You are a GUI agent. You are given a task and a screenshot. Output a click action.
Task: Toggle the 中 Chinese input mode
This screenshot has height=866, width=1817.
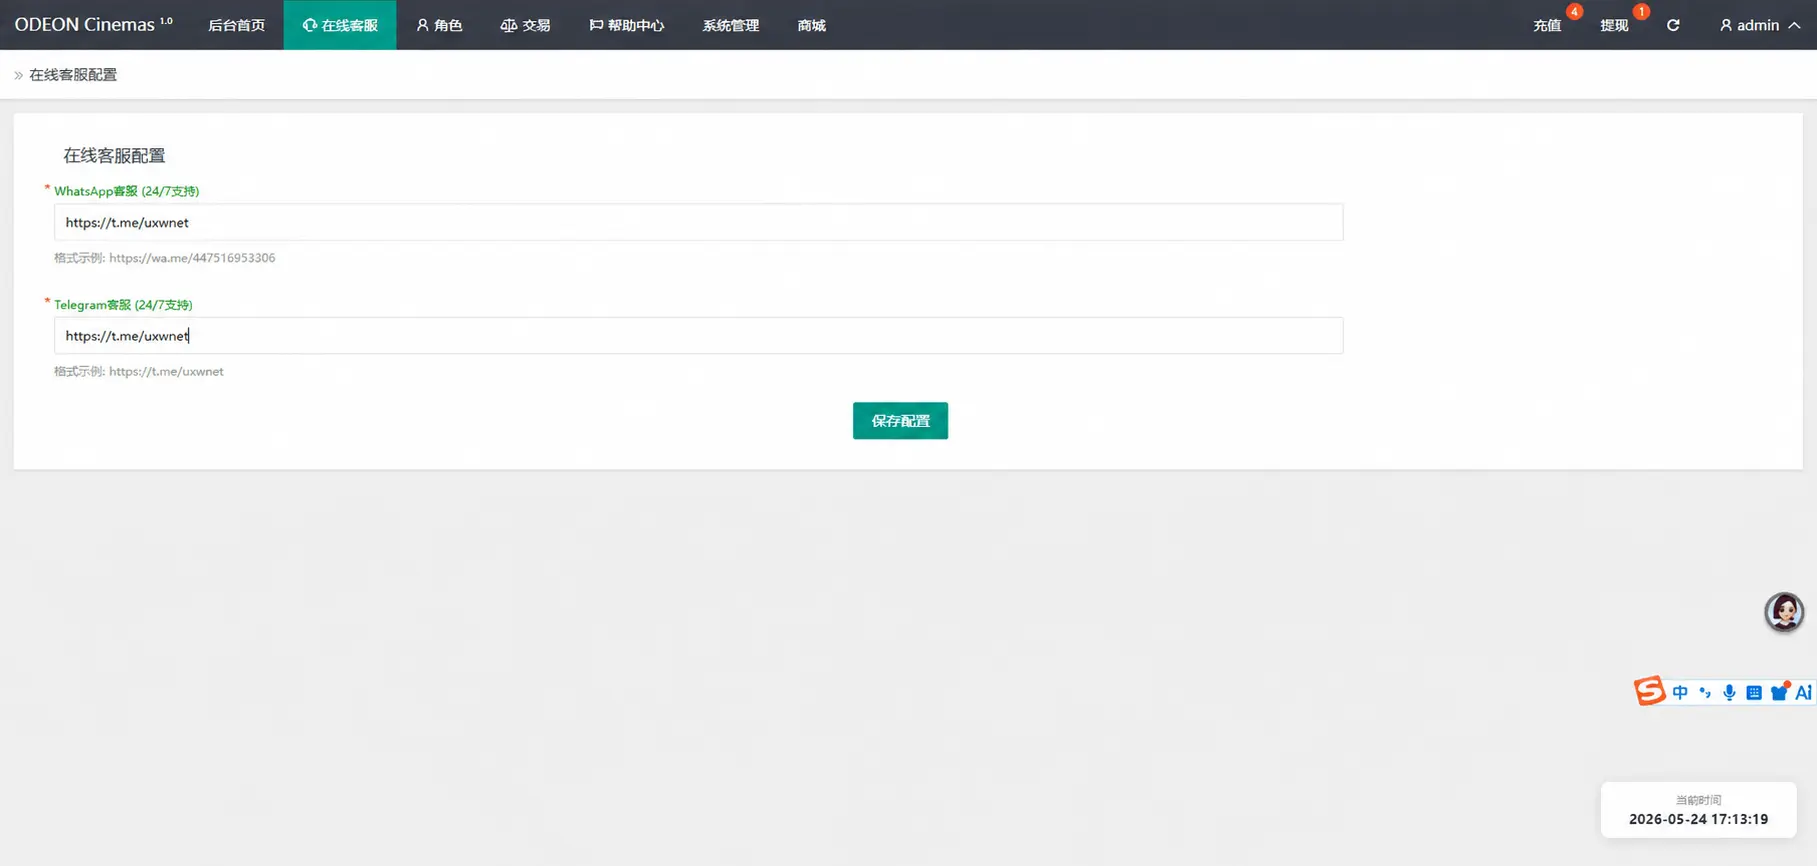tap(1680, 692)
